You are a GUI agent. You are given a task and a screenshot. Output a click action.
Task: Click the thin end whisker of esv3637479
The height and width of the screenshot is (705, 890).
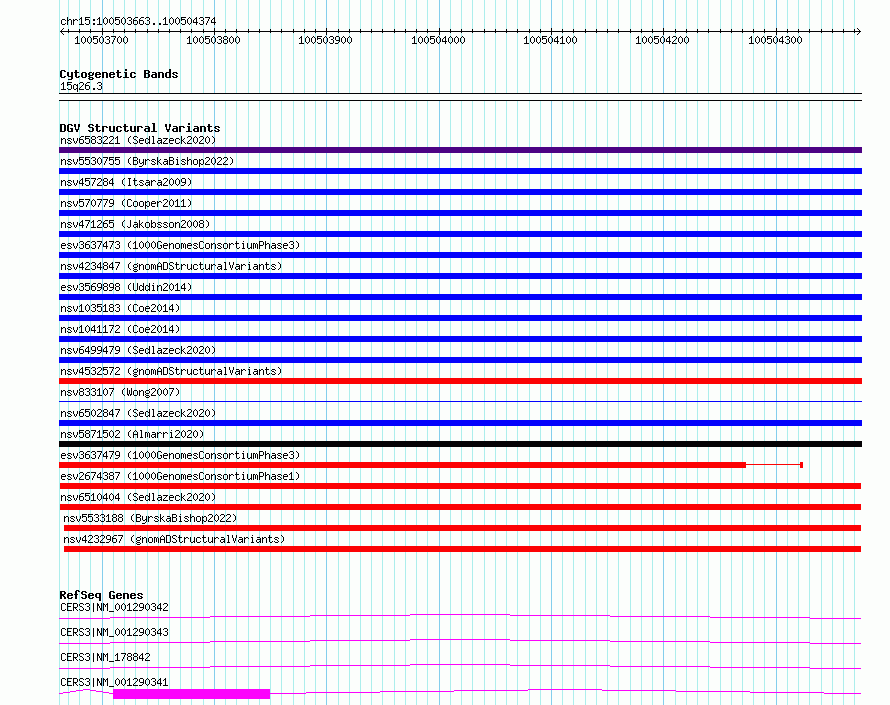pyautogui.click(x=774, y=465)
